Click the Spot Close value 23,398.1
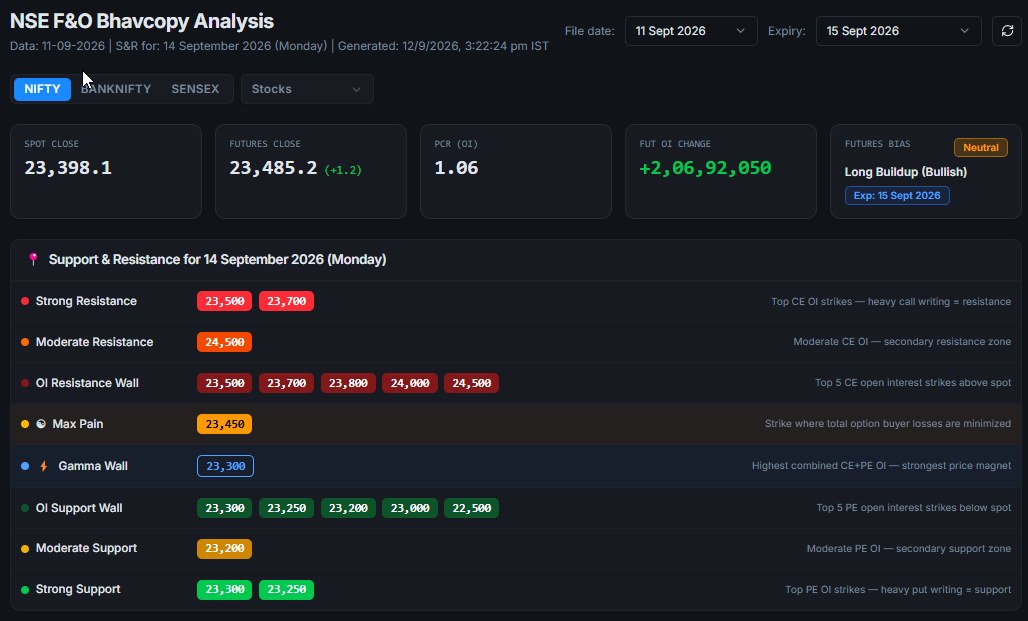The height and width of the screenshot is (621, 1028). [x=68, y=168]
